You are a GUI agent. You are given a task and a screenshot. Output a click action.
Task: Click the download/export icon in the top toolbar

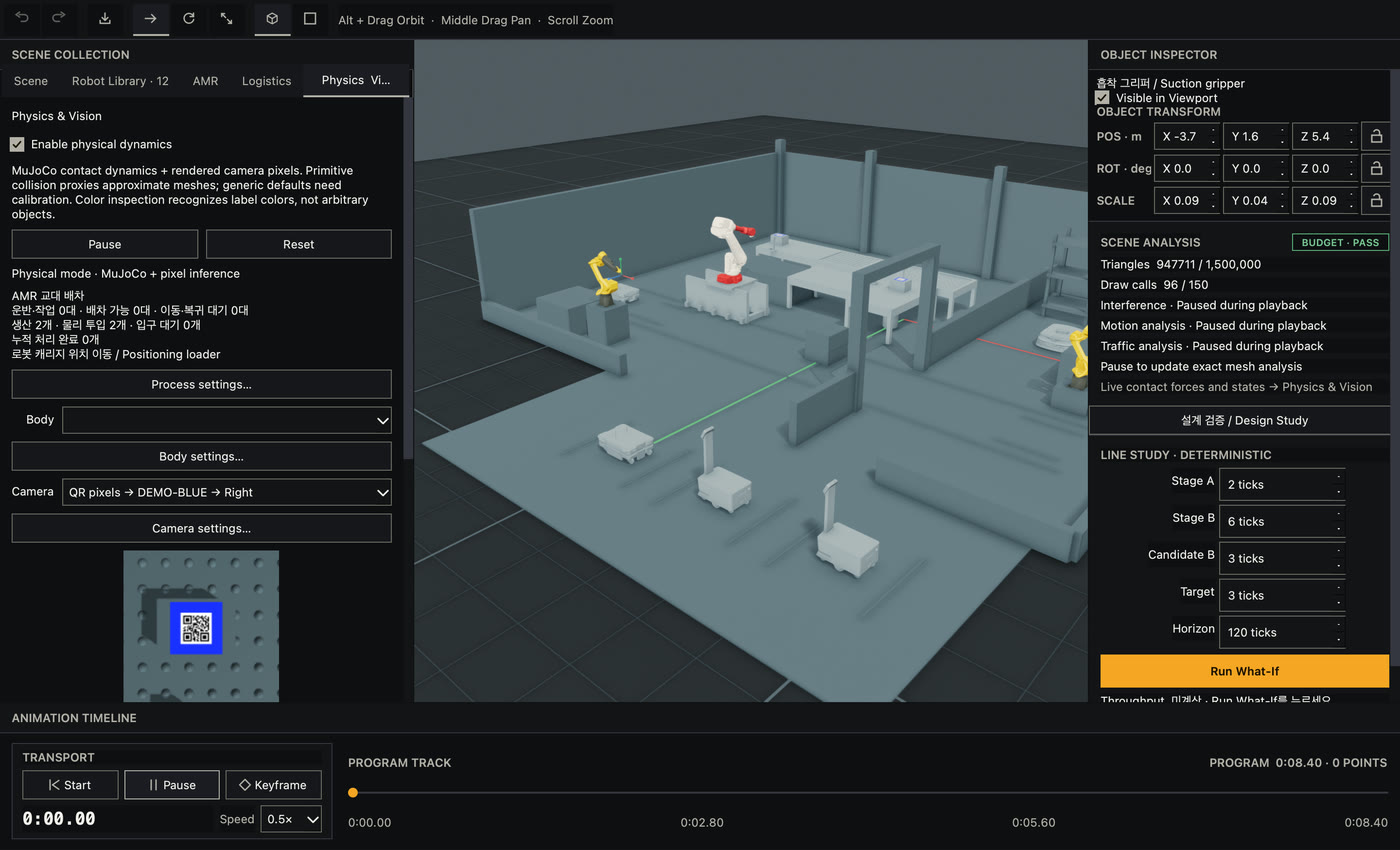(x=105, y=18)
